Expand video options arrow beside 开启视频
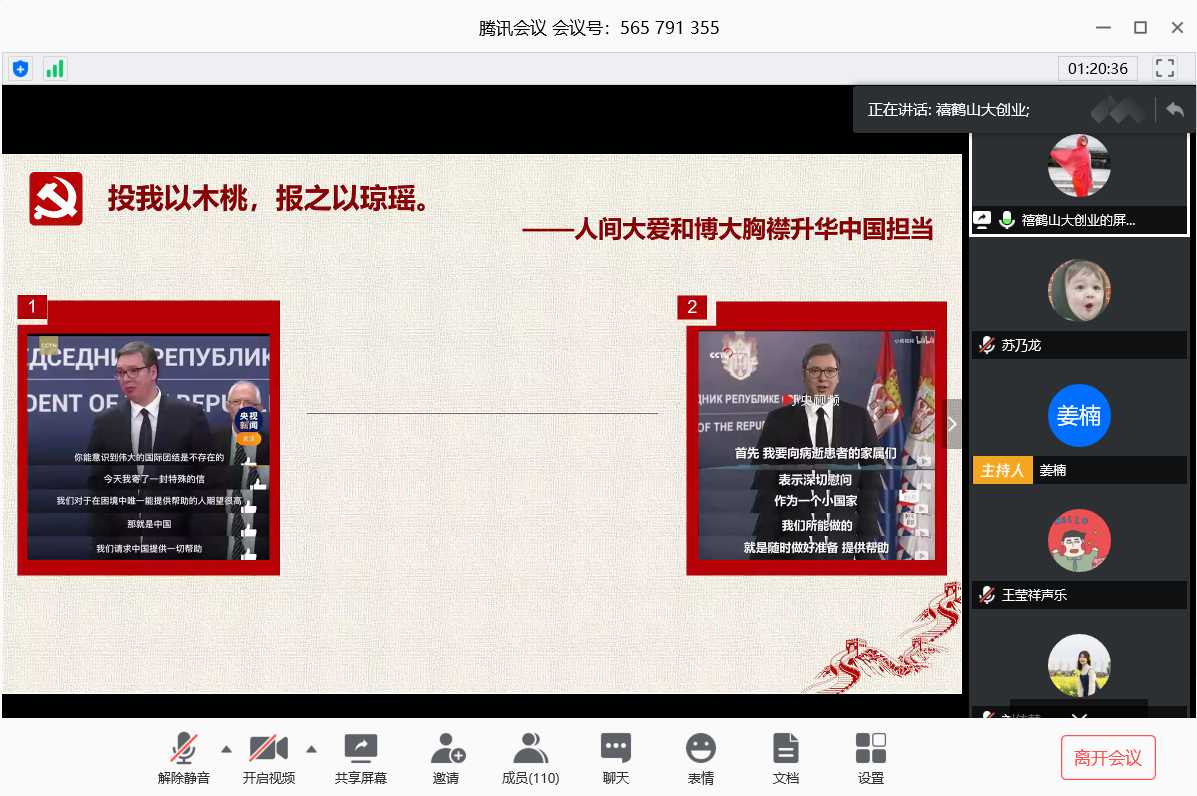This screenshot has height=796, width=1197. click(311, 749)
